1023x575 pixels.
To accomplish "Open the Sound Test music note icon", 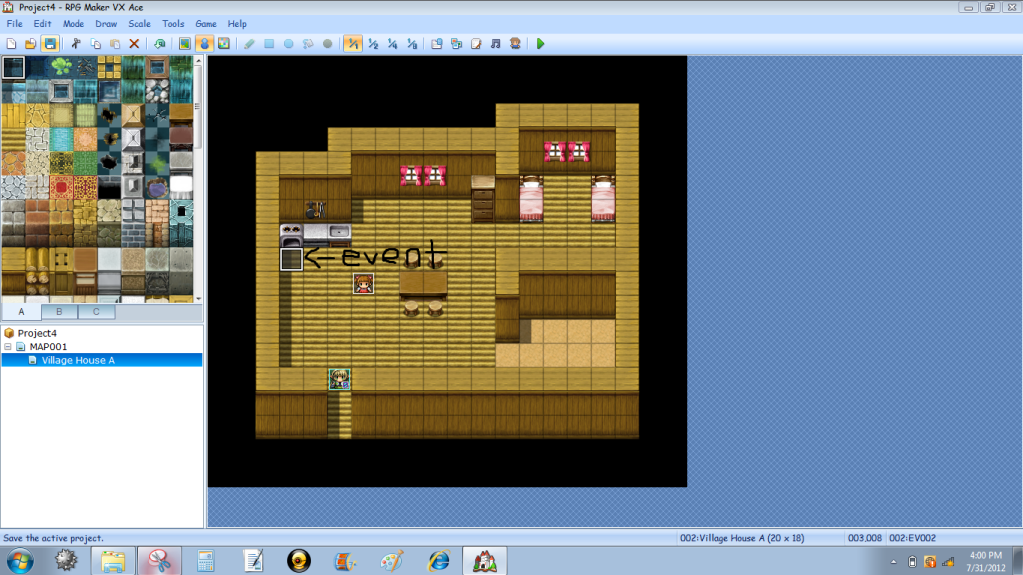I will 495,44.
